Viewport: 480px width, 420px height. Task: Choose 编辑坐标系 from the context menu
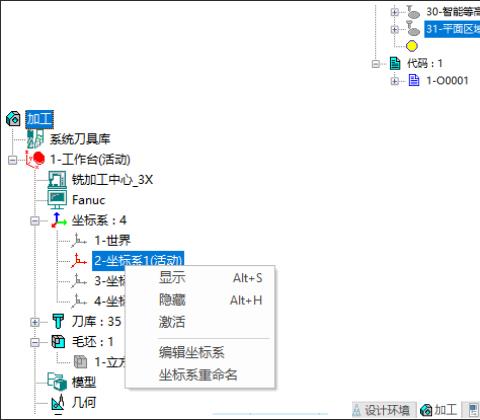(200, 352)
